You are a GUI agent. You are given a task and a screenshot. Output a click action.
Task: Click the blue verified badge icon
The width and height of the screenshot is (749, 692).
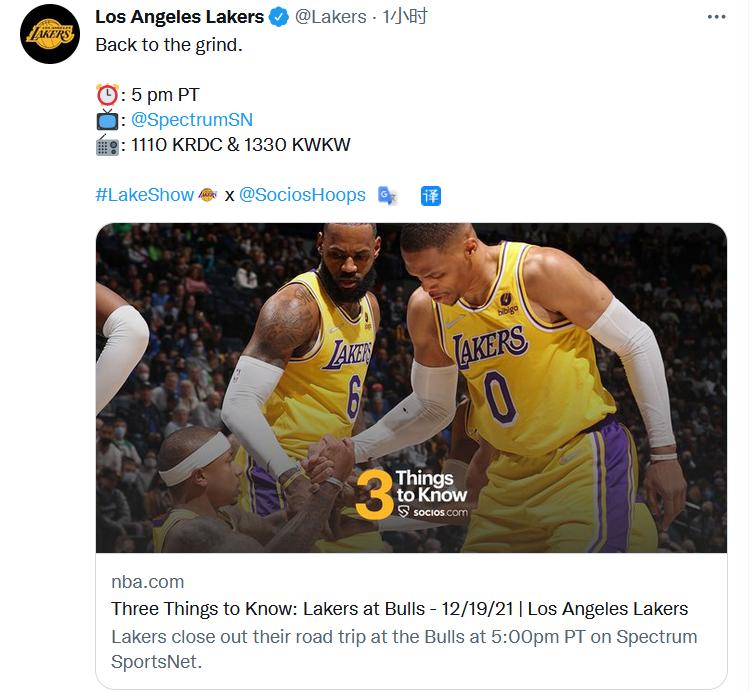click(x=279, y=17)
